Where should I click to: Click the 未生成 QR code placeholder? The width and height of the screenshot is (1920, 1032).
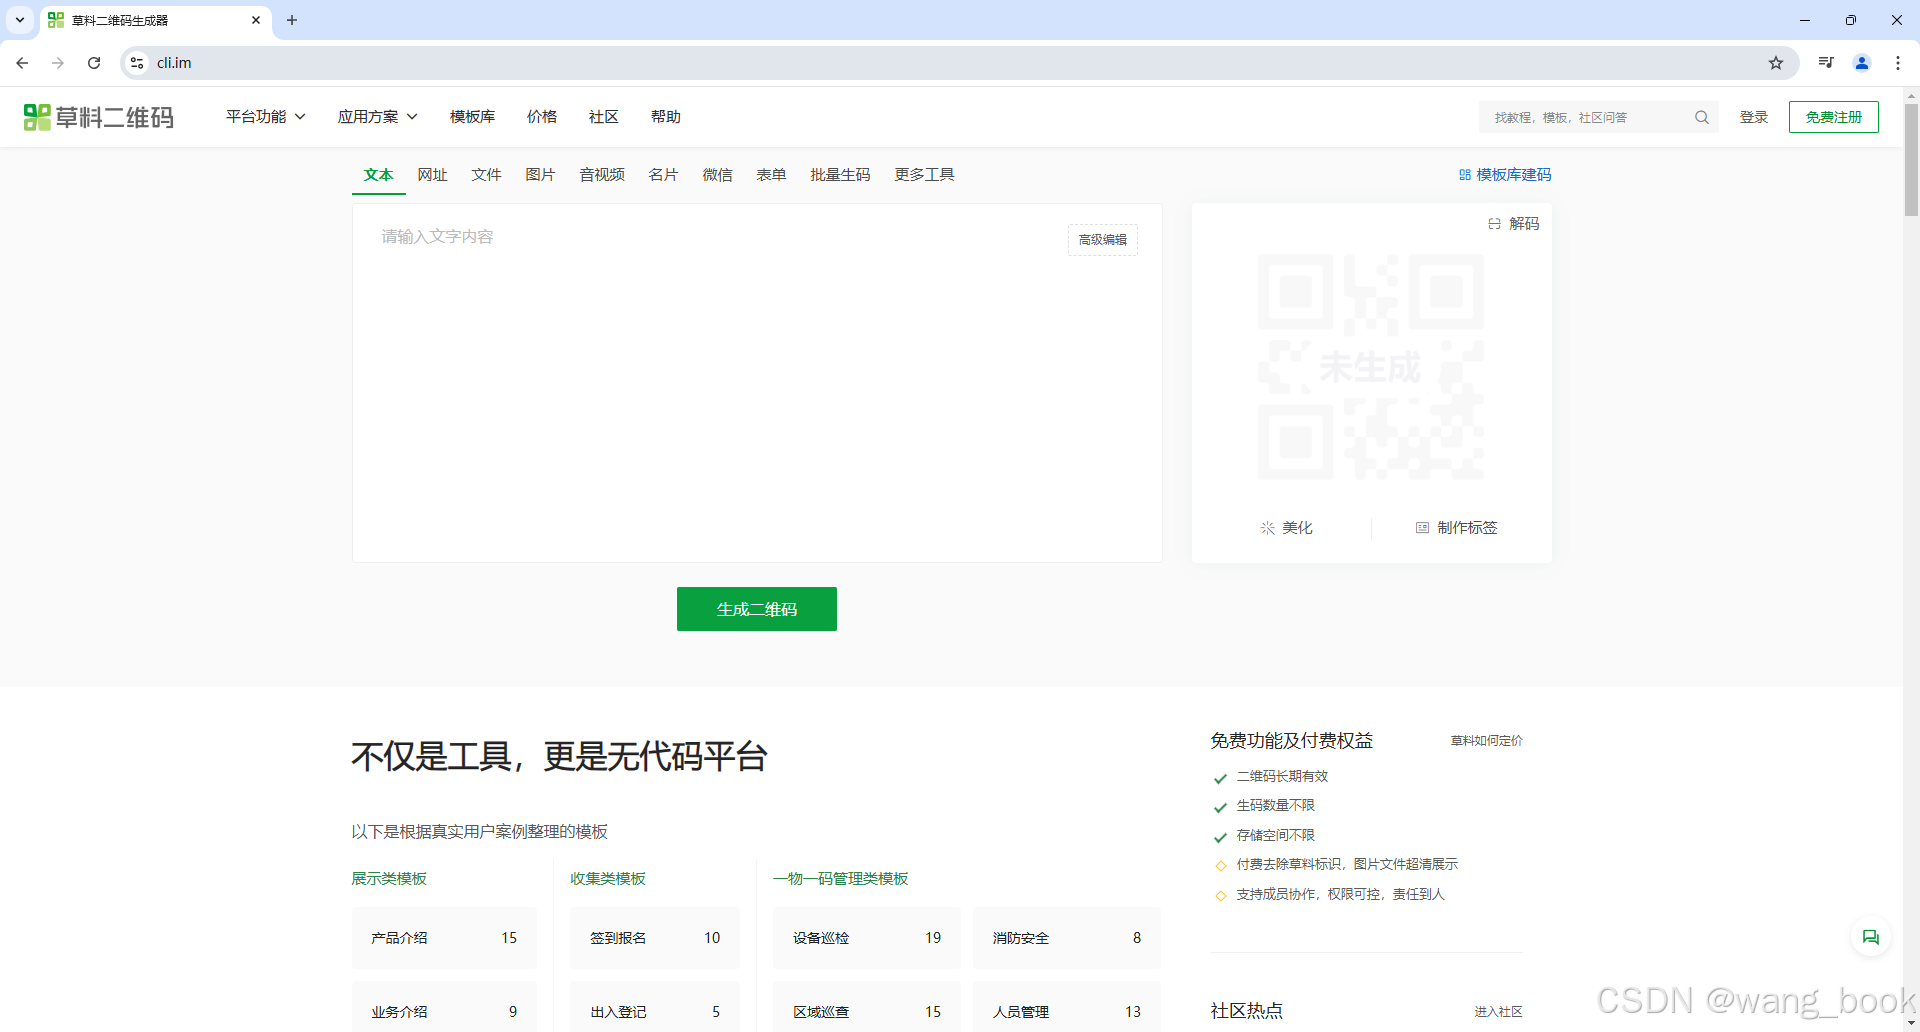click(1370, 367)
